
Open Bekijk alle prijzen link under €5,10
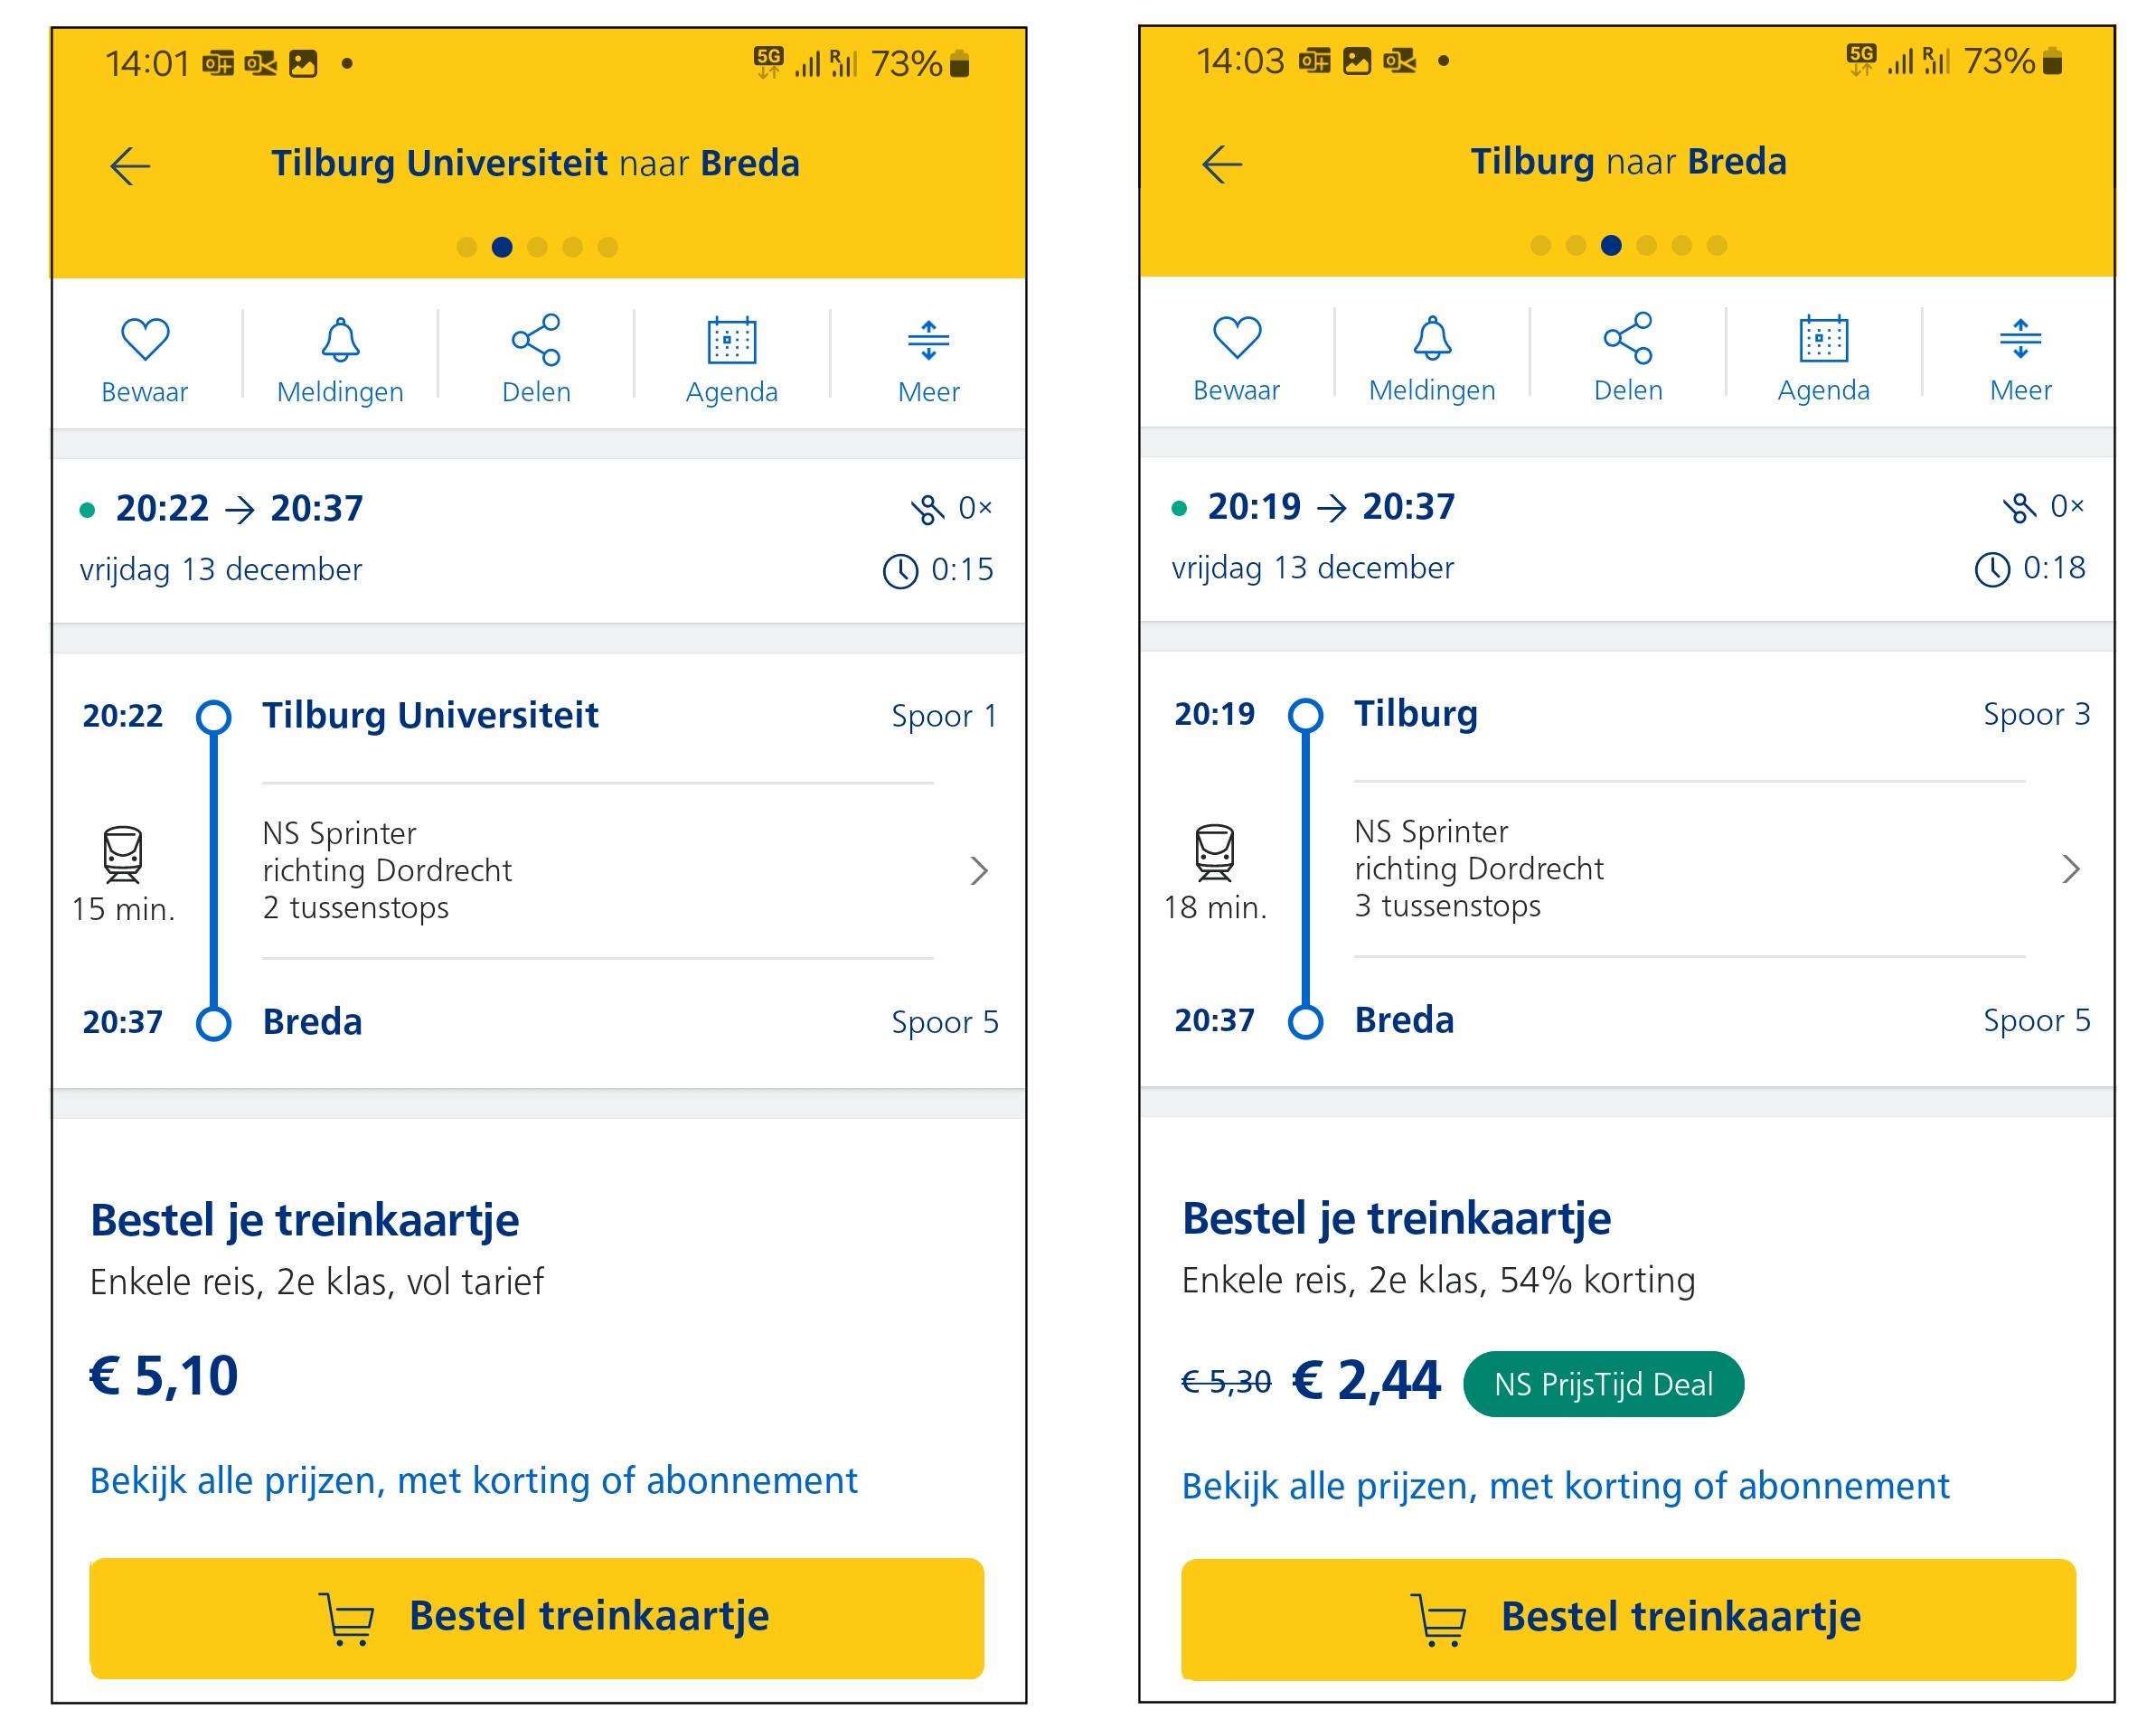pos(473,1480)
